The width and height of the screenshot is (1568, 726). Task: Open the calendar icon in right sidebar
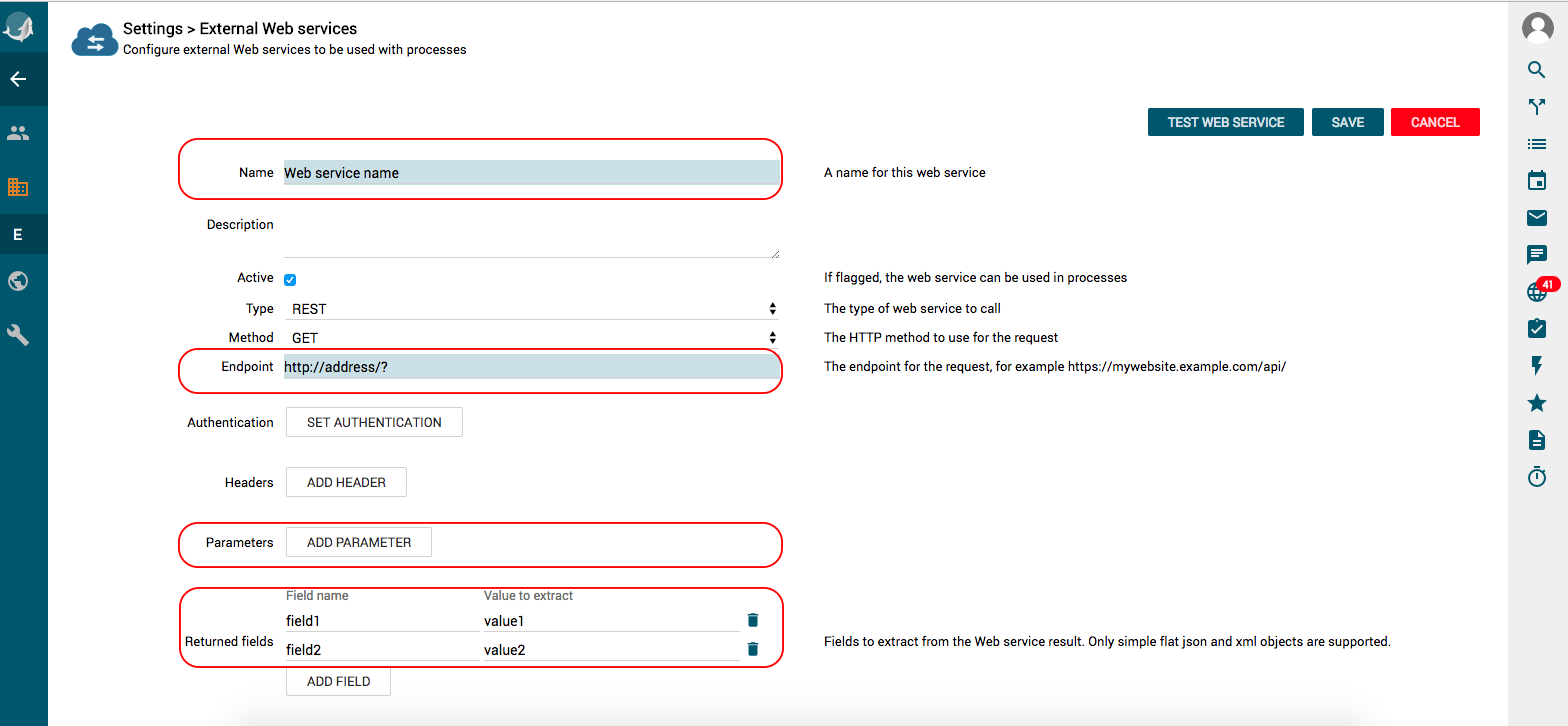[x=1537, y=181]
